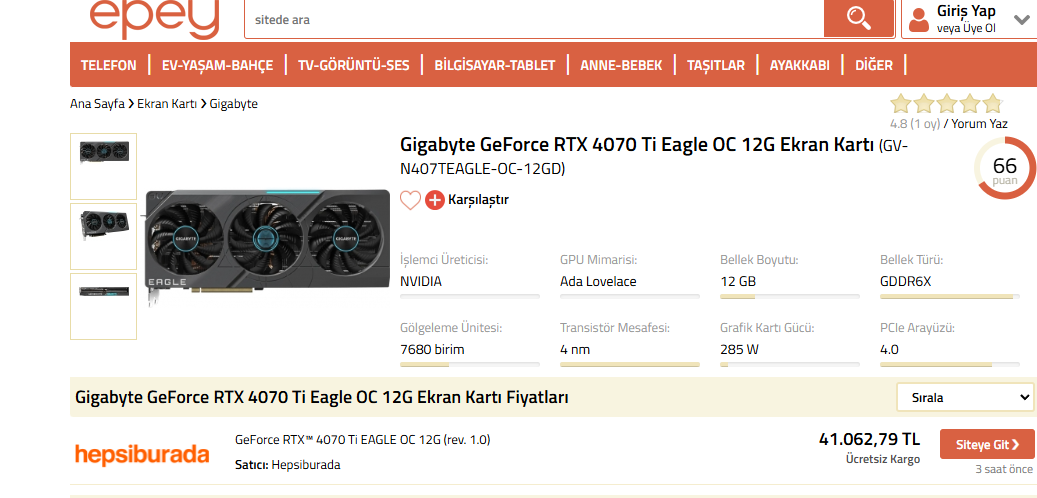Click the Bellek Boyutu rating bar
This screenshot has height=498, width=1037.
790,296
